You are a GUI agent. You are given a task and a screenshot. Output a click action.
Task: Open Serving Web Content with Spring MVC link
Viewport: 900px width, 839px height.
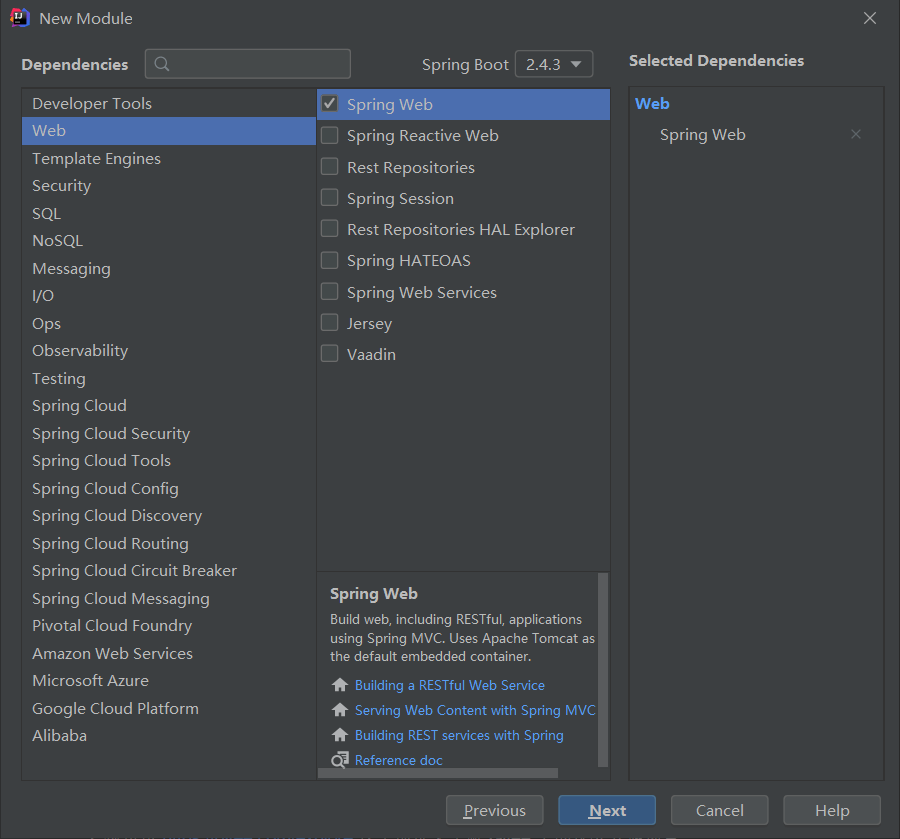475,710
